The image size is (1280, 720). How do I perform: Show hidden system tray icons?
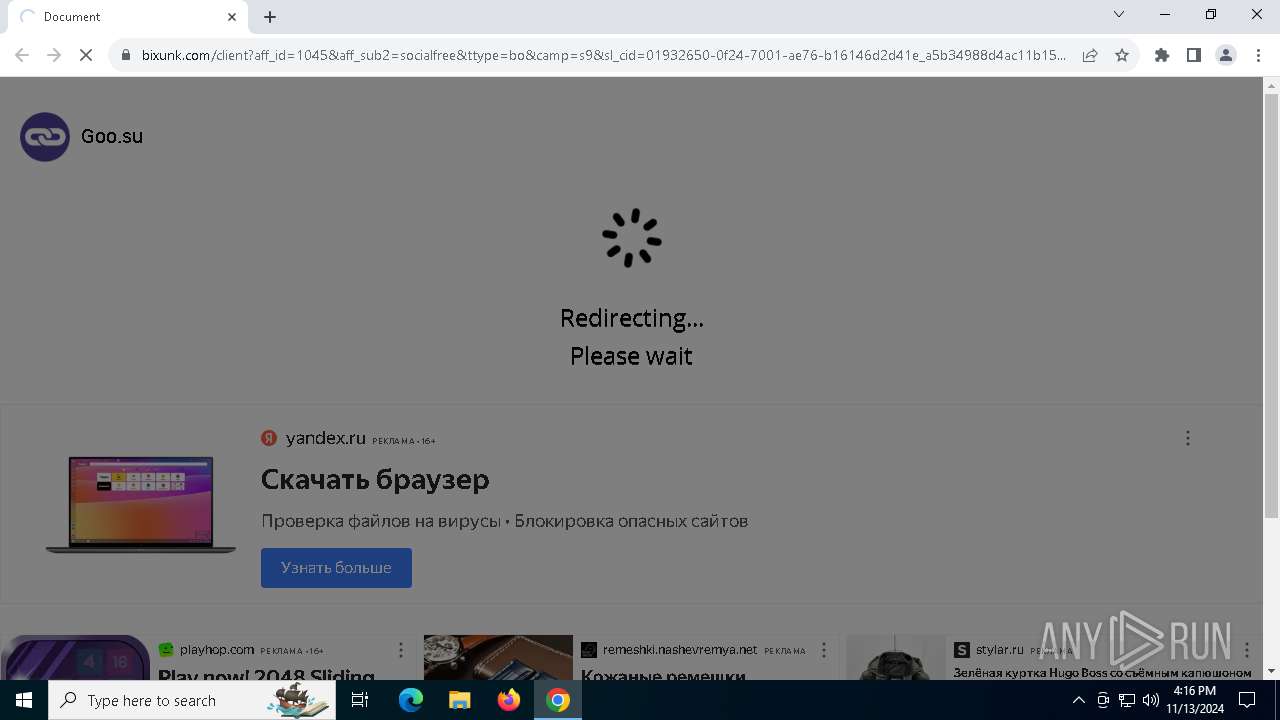pos(1078,700)
